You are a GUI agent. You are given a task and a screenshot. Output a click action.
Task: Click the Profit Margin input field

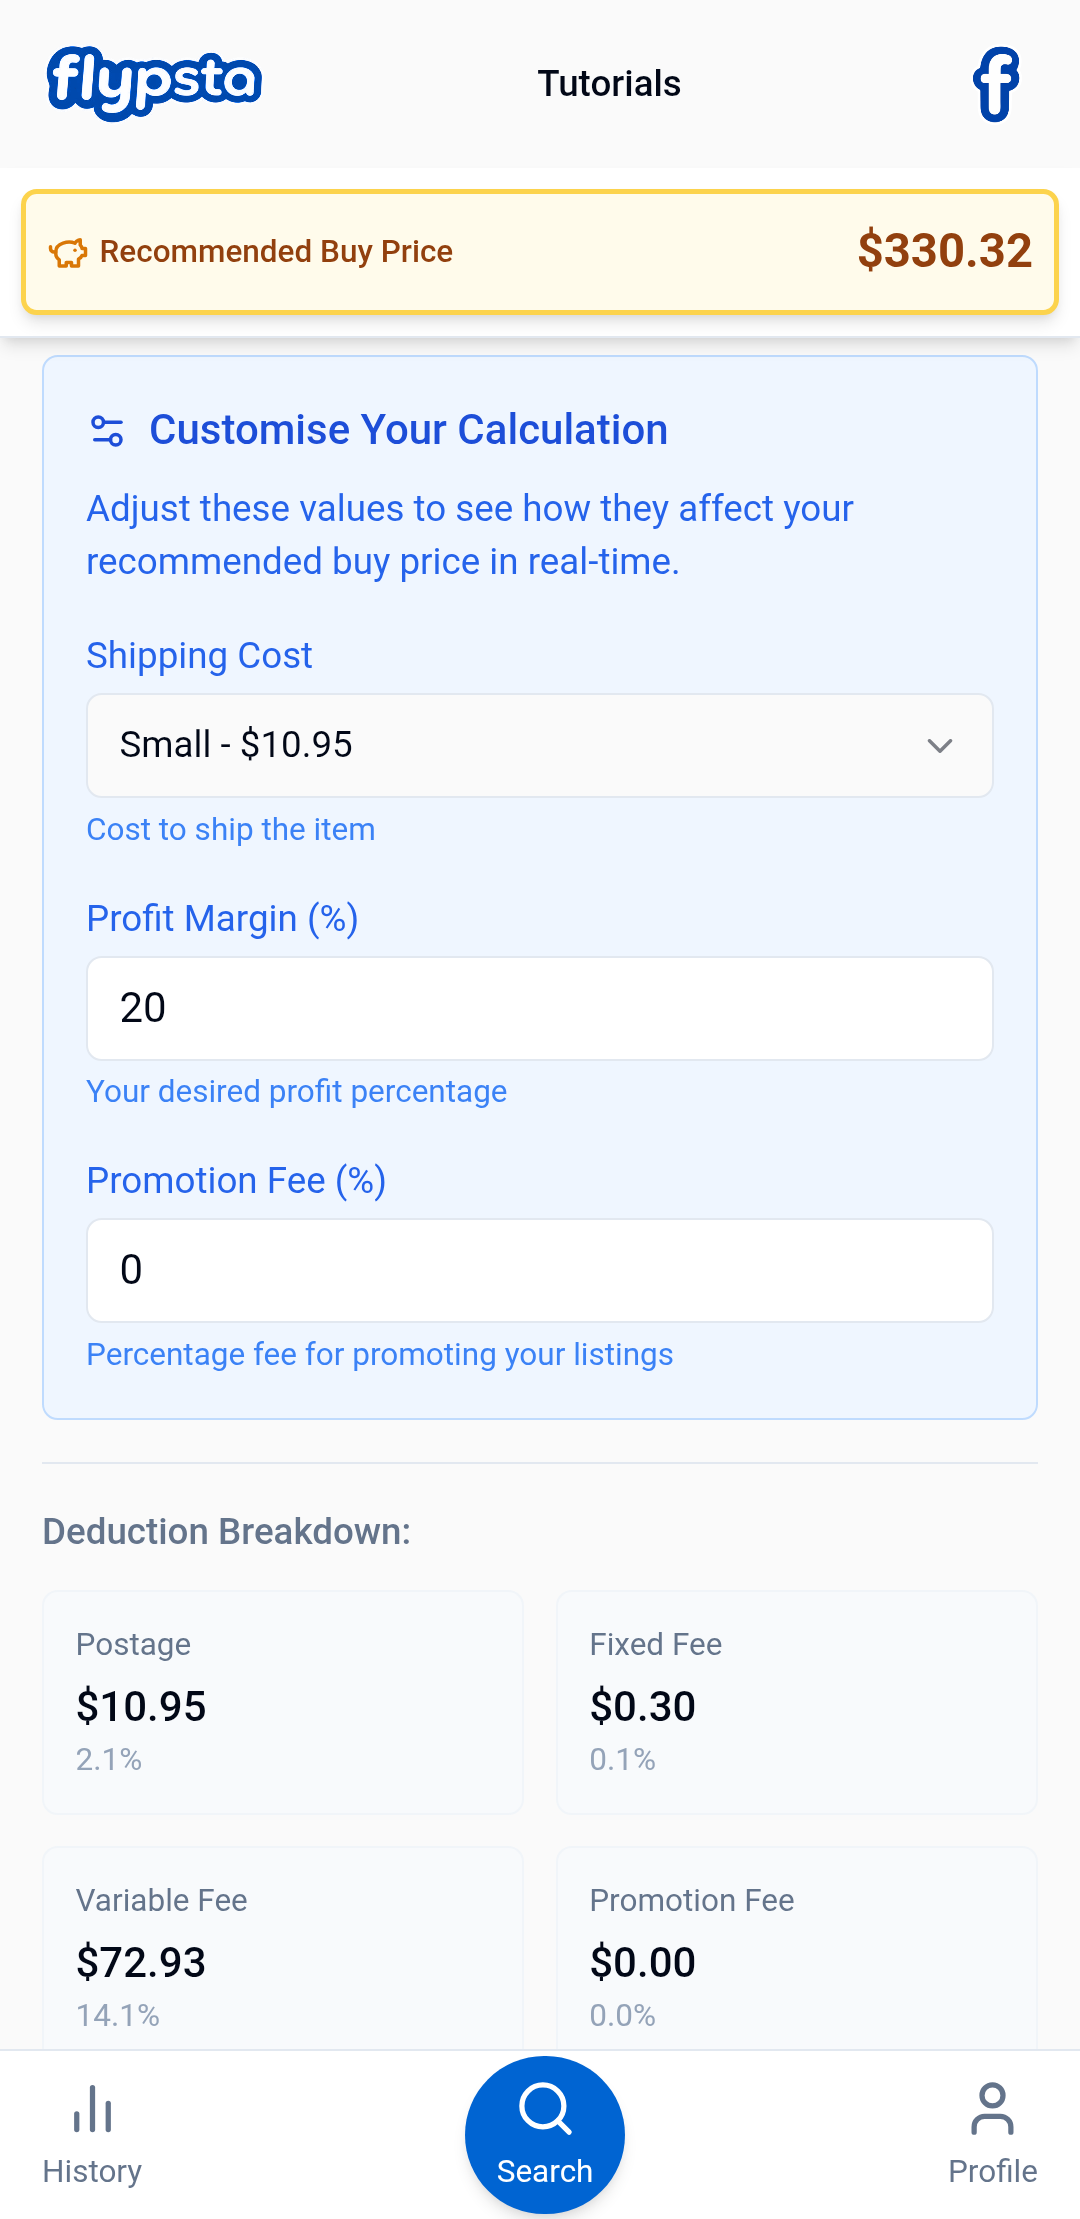[x=540, y=1008]
